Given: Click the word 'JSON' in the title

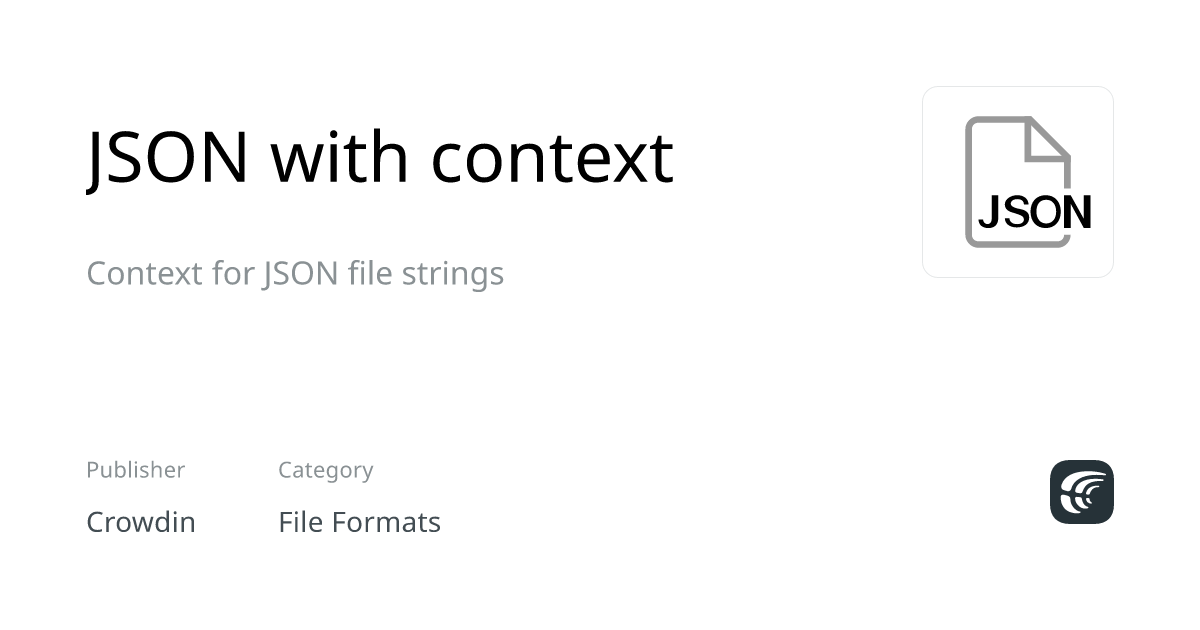Looking at the screenshot, I should pos(168,159).
